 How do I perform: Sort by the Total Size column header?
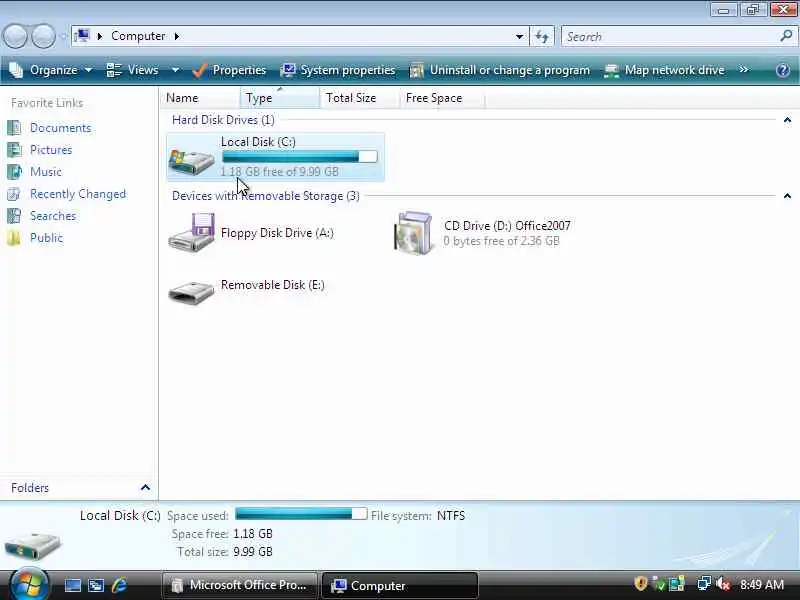(x=360, y=98)
